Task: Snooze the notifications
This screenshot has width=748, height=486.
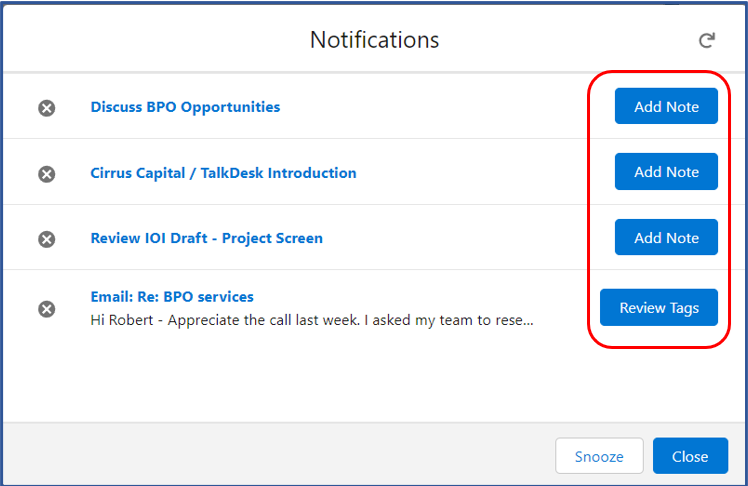Action: pyautogui.click(x=599, y=456)
